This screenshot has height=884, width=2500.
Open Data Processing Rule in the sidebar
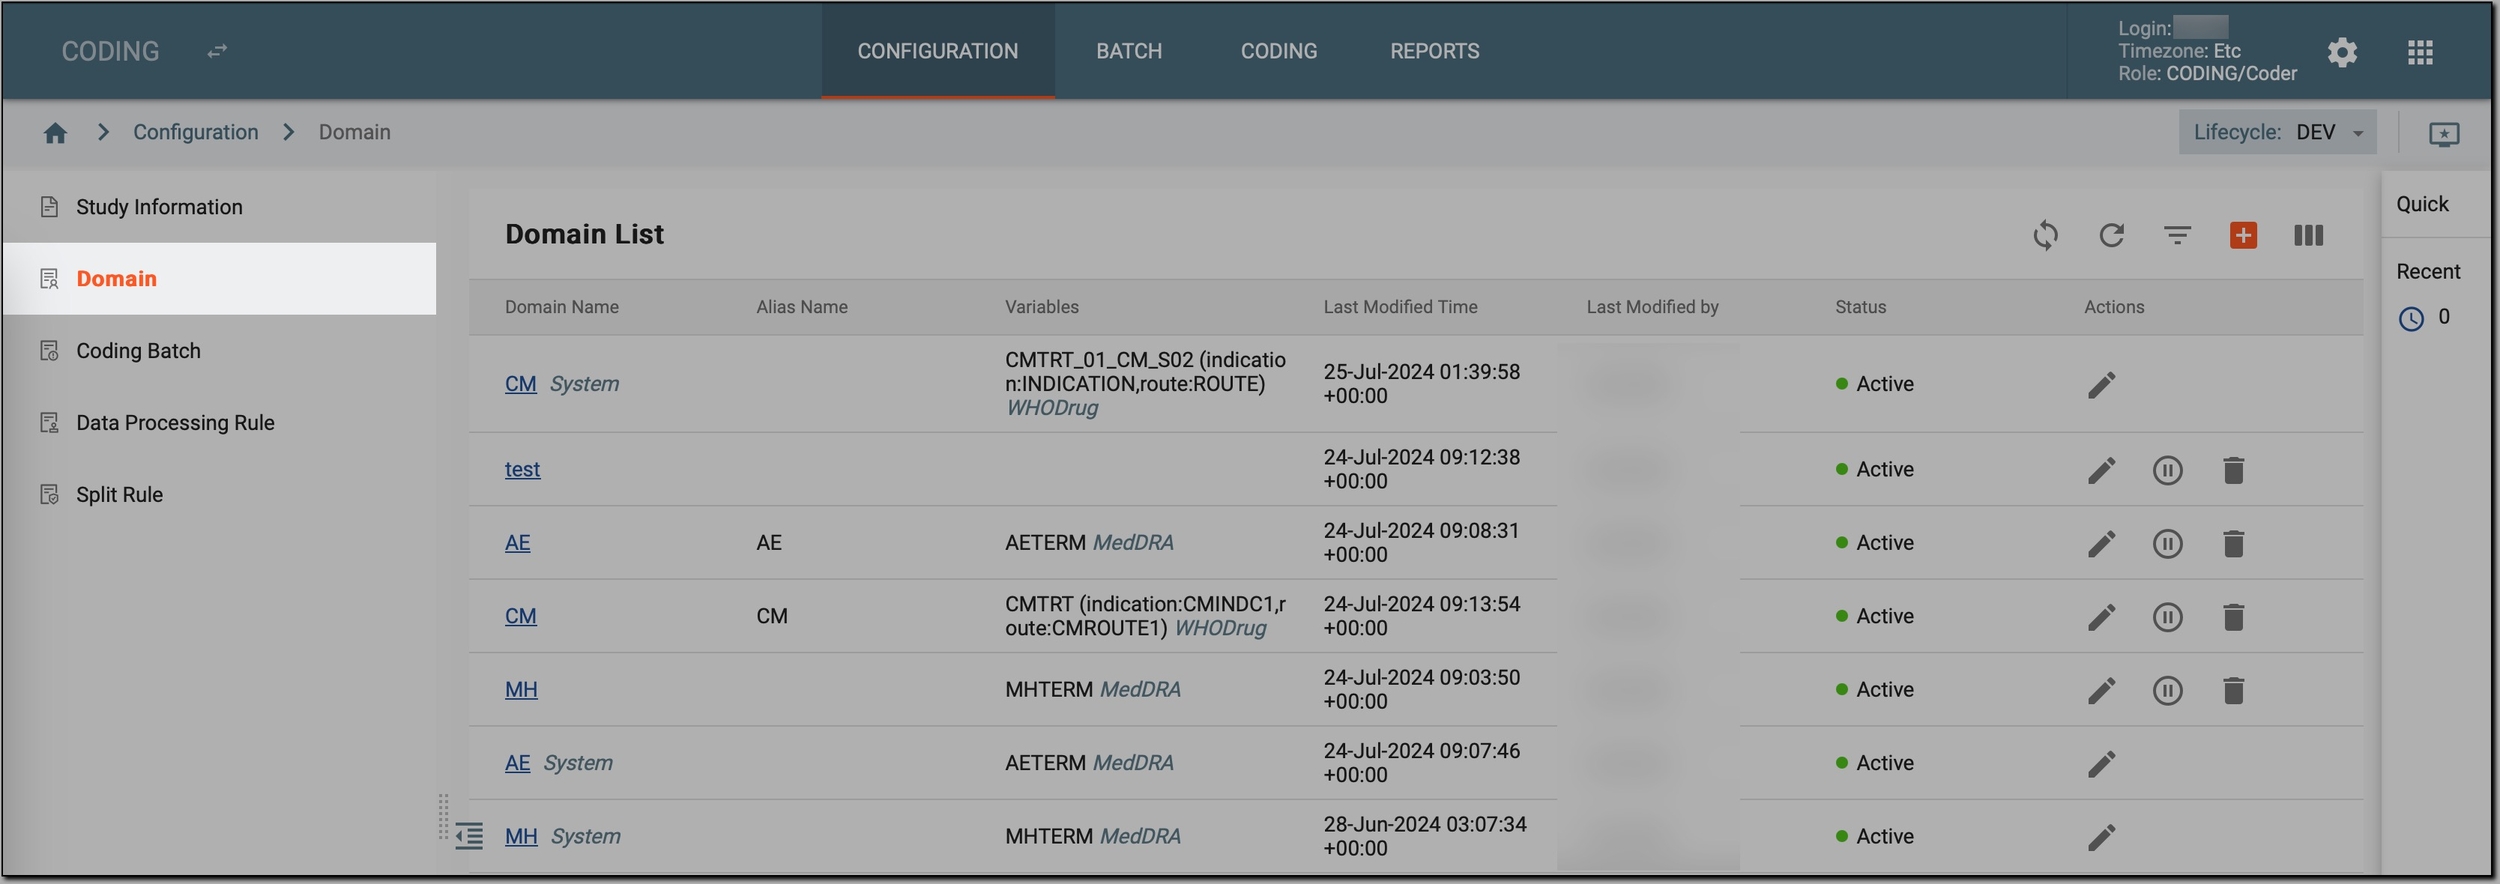[x=219, y=423]
